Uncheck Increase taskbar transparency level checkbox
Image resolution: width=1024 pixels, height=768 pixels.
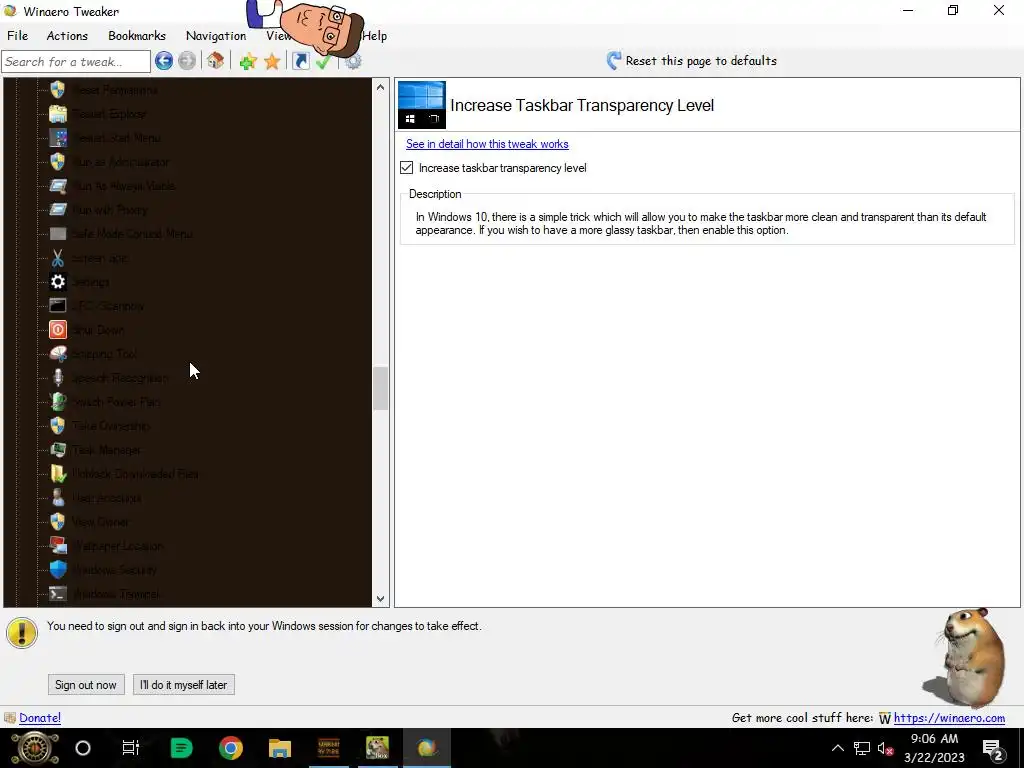point(406,168)
